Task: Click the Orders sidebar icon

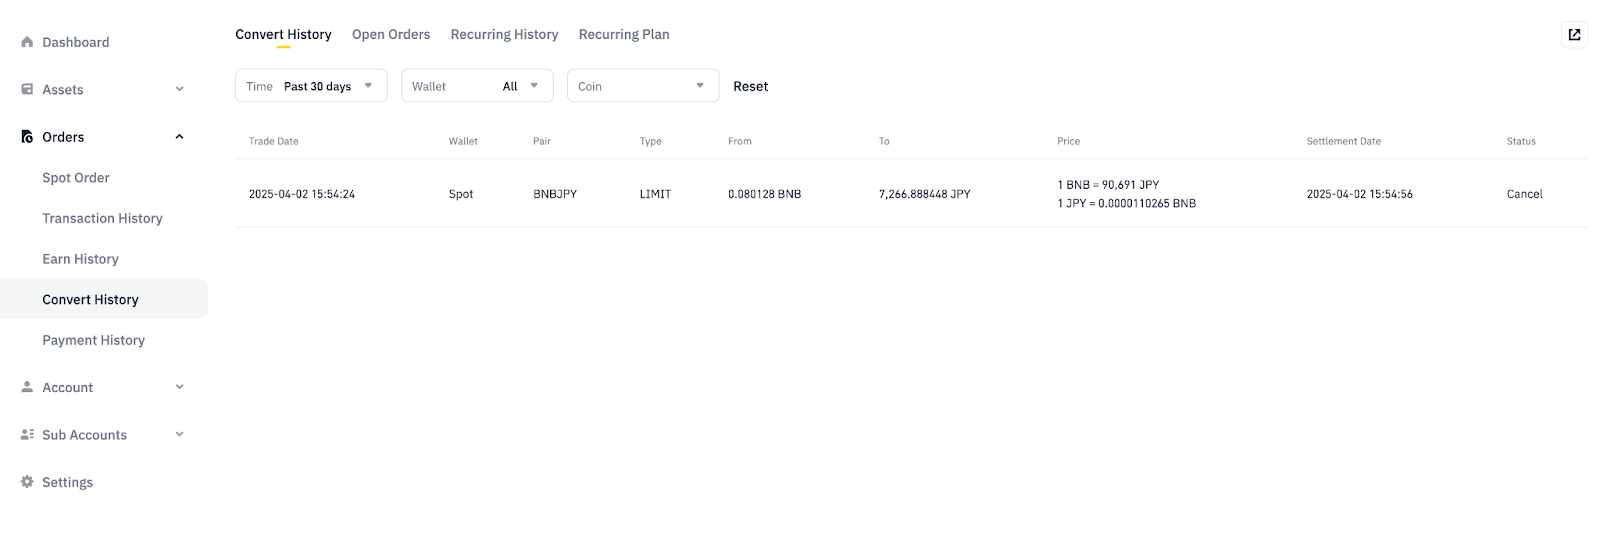Action: click(x=27, y=137)
